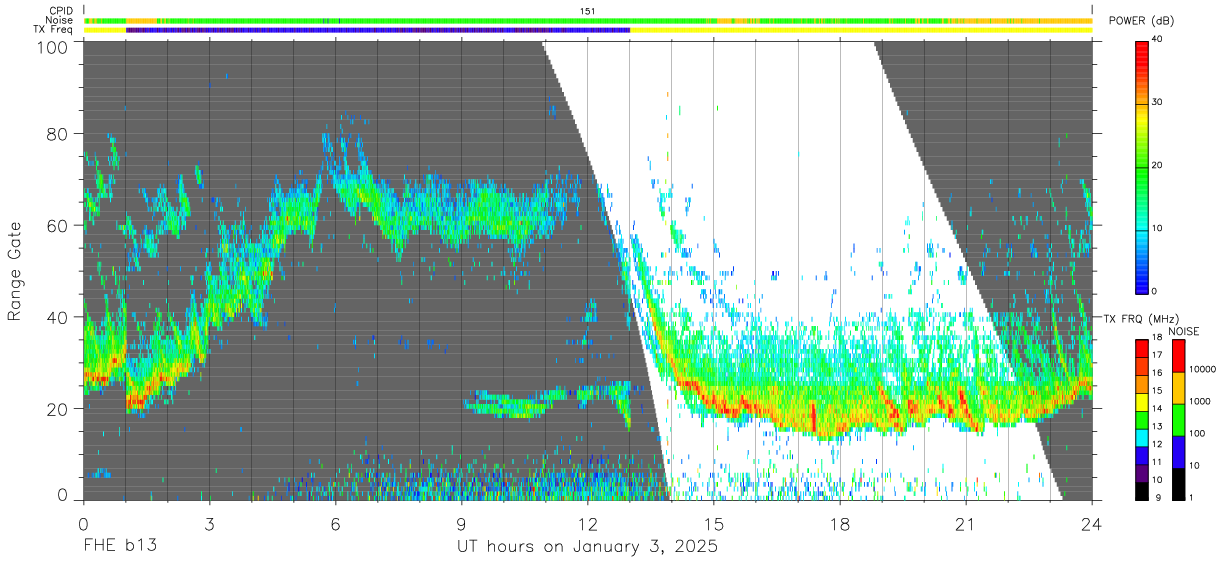
Task: Click the x-axis tick label '18'
Action: pyautogui.click(x=839, y=523)
